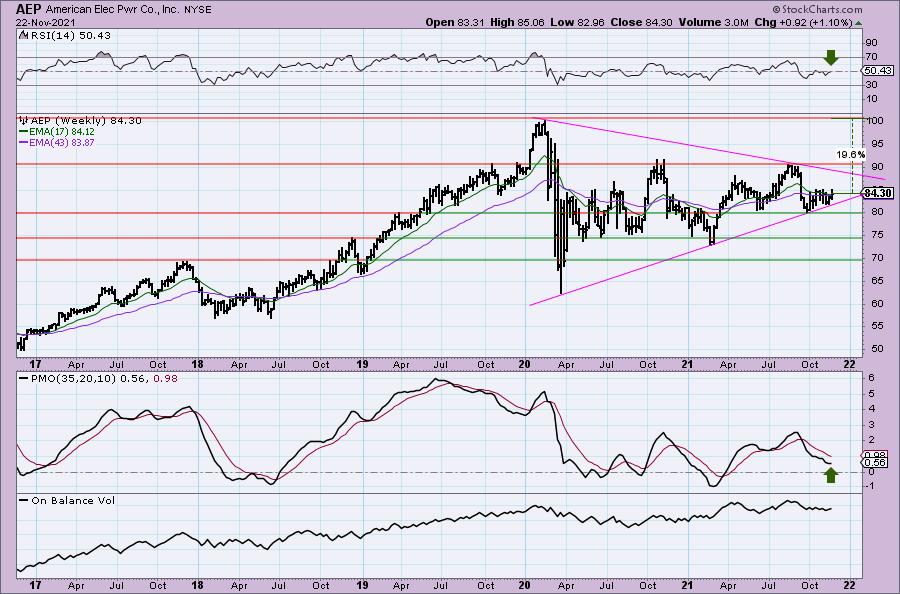The width and height of the screenshot is (900, 594).
Task: Click year 18 on the bottom time axis
Action: click(197, 585)
